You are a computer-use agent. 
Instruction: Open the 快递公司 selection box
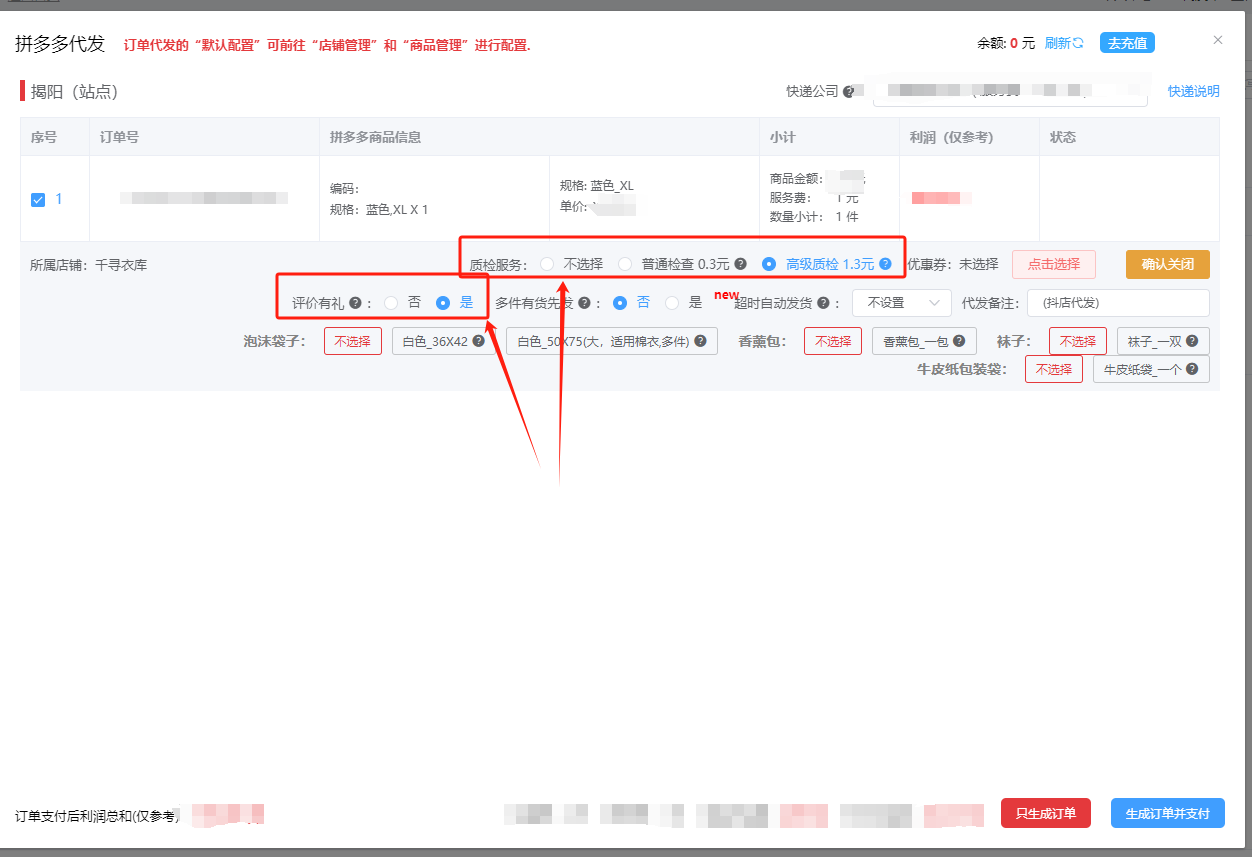pyautogui.click(x=1010, y=91)
